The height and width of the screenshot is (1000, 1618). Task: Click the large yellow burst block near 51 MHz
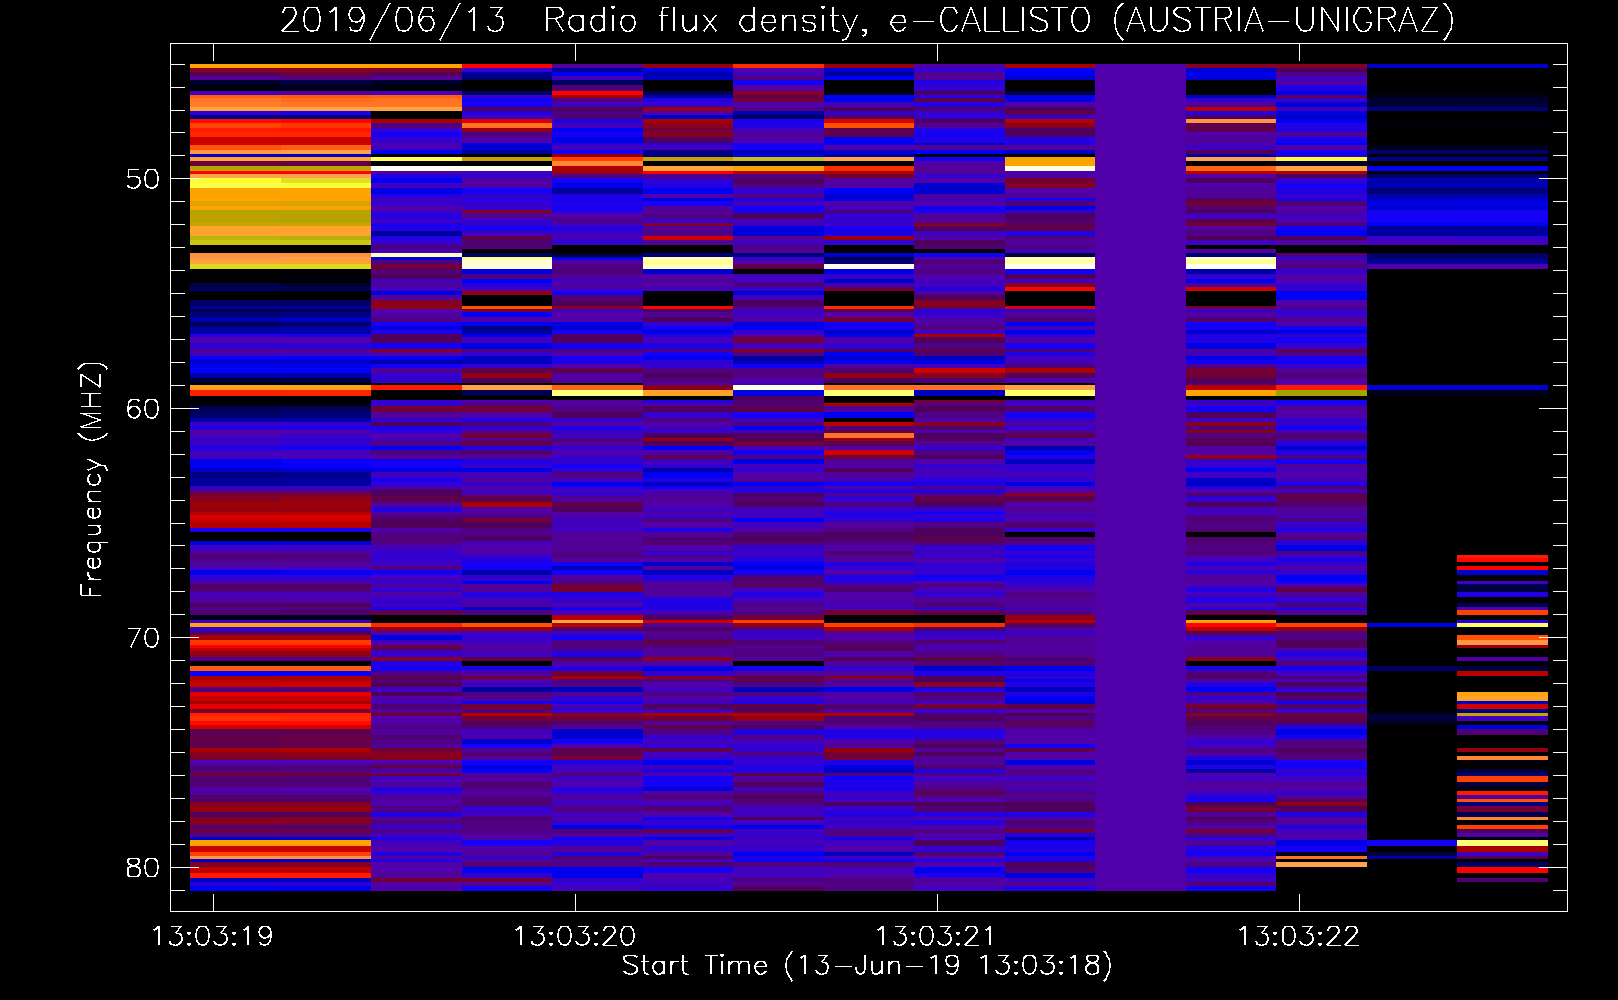[x=280, y=212]
